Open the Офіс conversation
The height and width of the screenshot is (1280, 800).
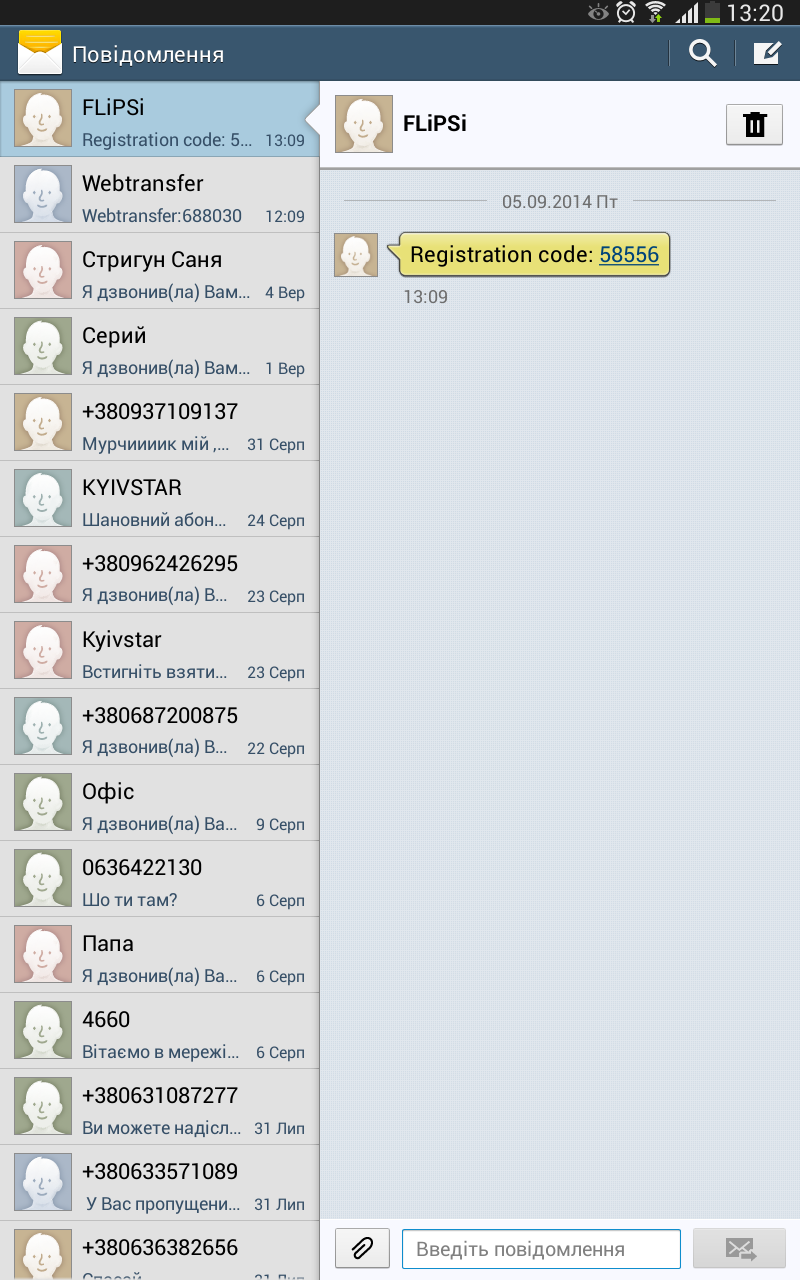(160, 804)
